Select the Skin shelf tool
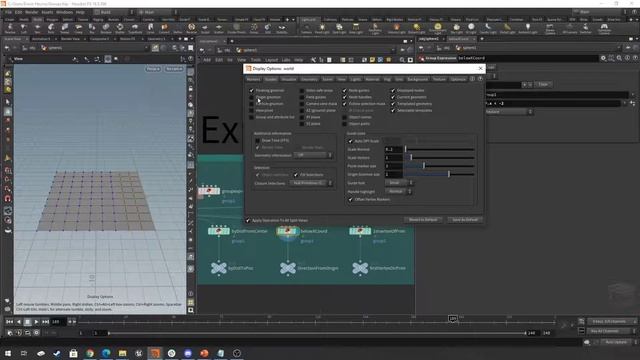The width and height of the screenshot is (640, 360). [37, 29]
